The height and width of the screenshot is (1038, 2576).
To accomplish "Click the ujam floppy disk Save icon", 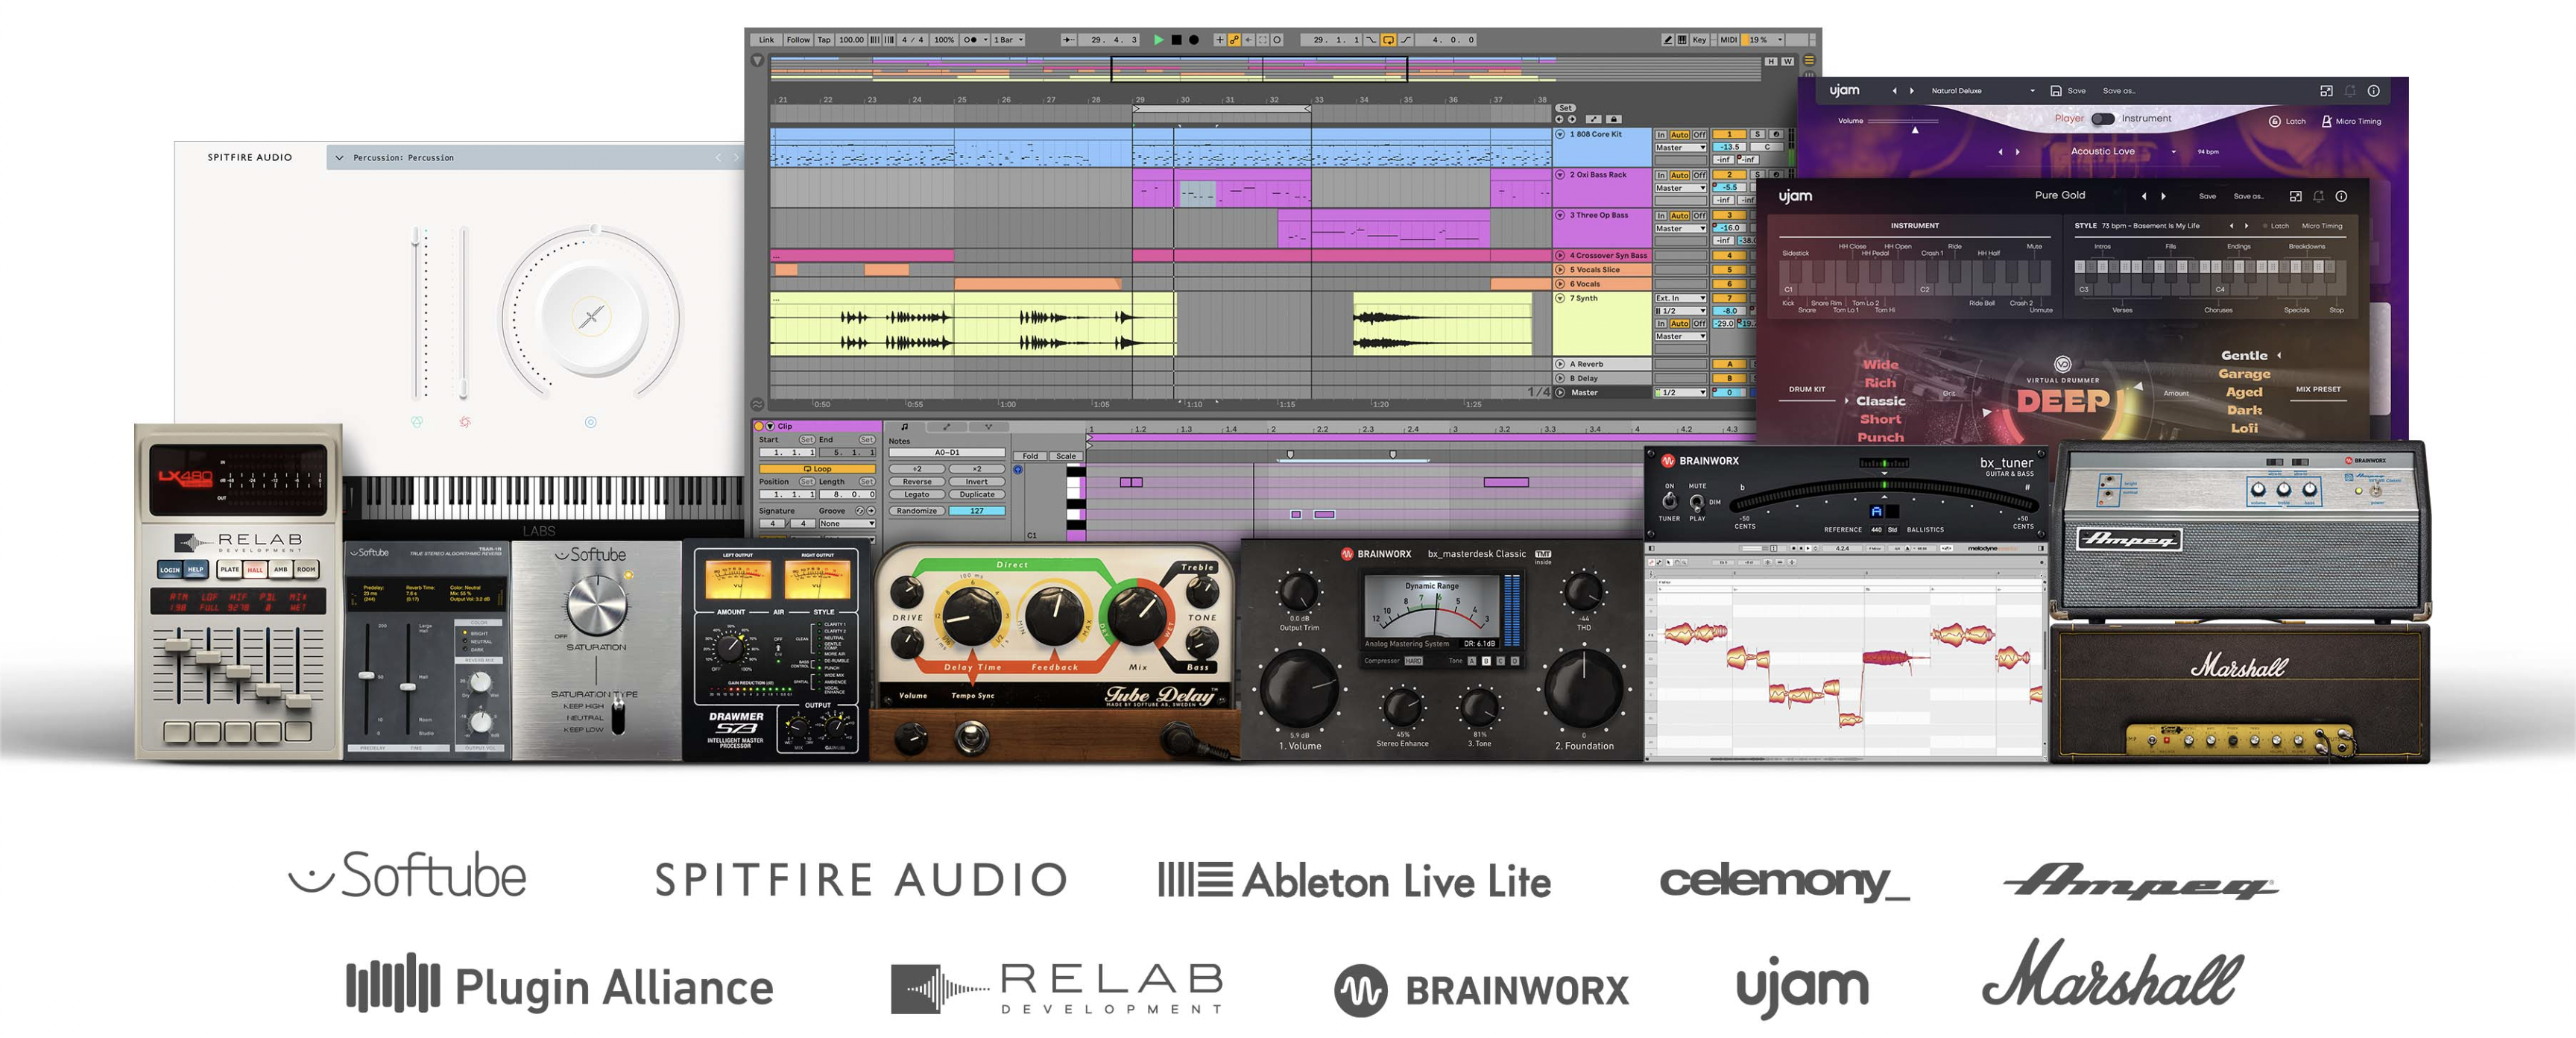I will click(x=2056, y=91).
